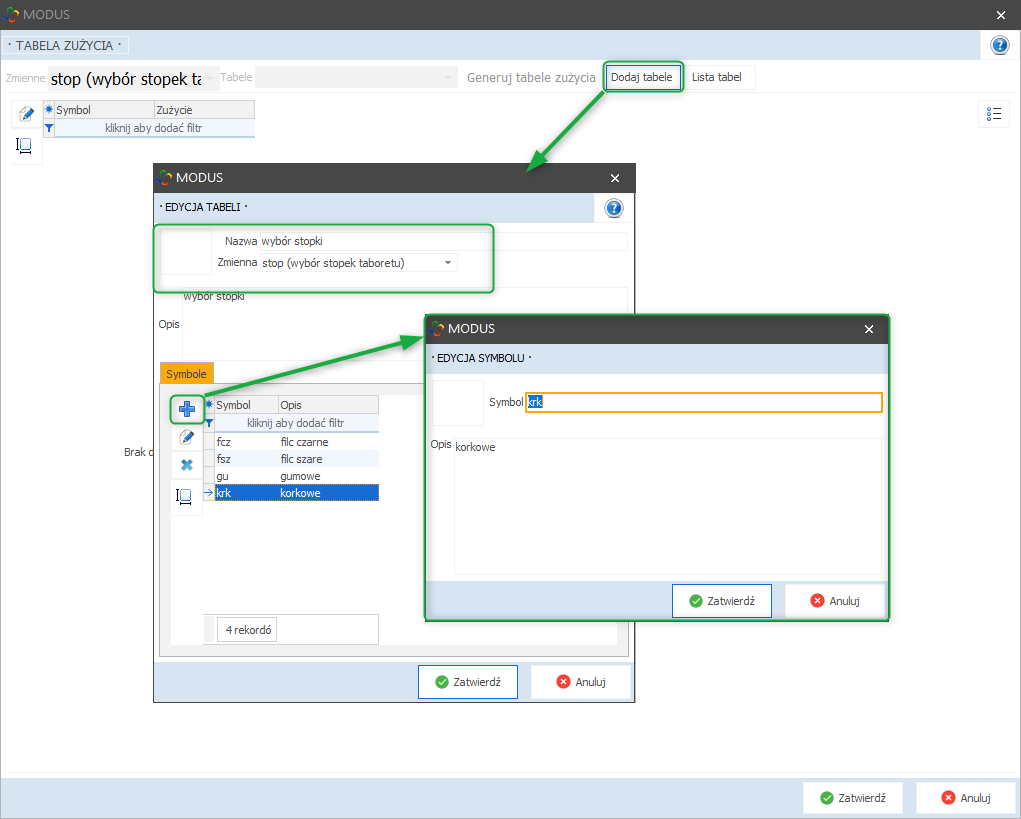Screen dimensions: 1021x819
Task: Click the pencil edit icon in Symbole panel
Action: (186, 437)
